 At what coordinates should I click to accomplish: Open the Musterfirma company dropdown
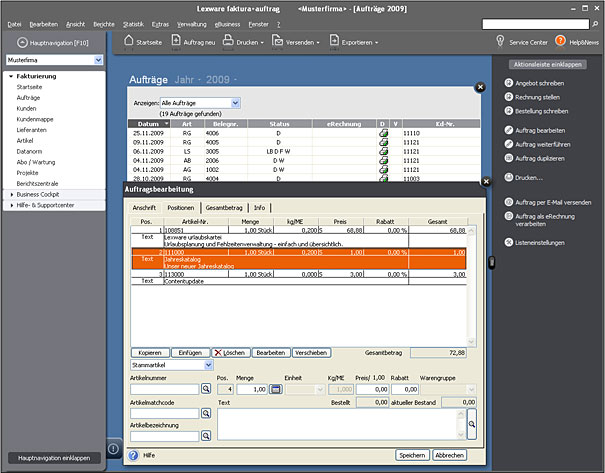[x=98, y=61]
